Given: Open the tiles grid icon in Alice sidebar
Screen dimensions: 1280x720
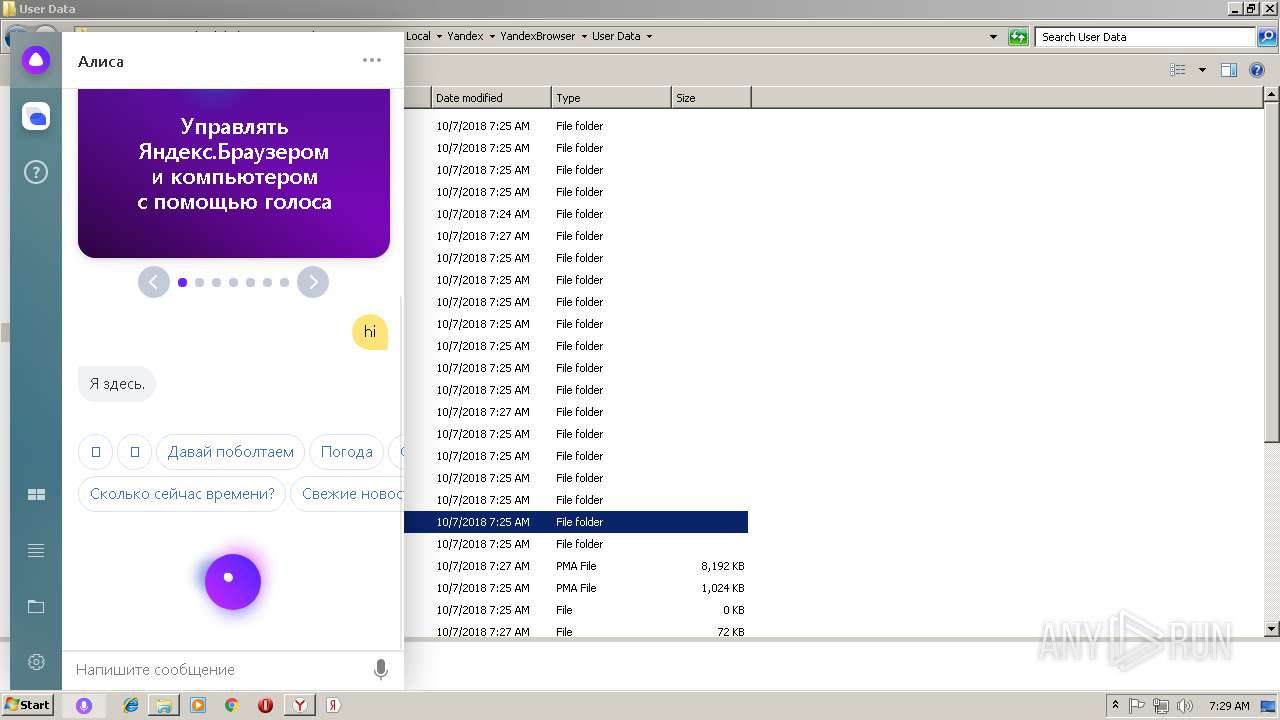Looking at the screenshot, I should pyautogui.click(x=36, y=495).
